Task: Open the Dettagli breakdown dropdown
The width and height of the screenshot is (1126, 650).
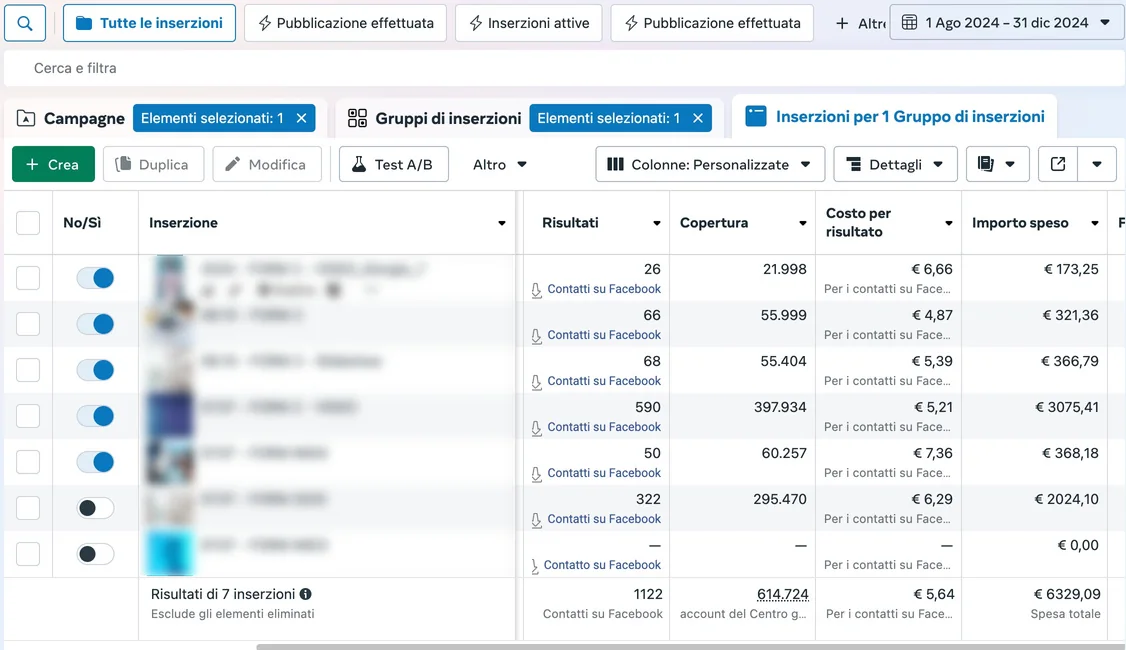Action: click(895, 164)
